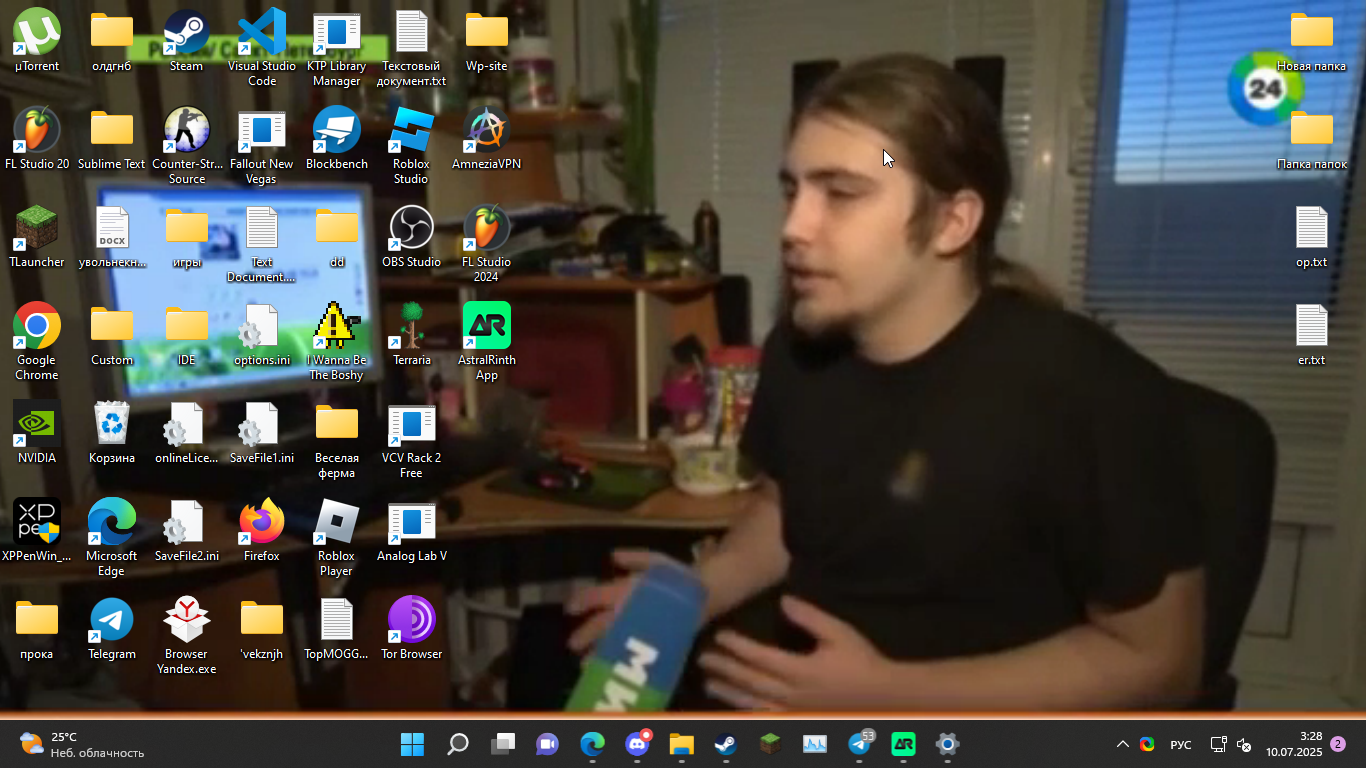
Task: Open the weather widget showing 25°C
Action: coord(82,744)
